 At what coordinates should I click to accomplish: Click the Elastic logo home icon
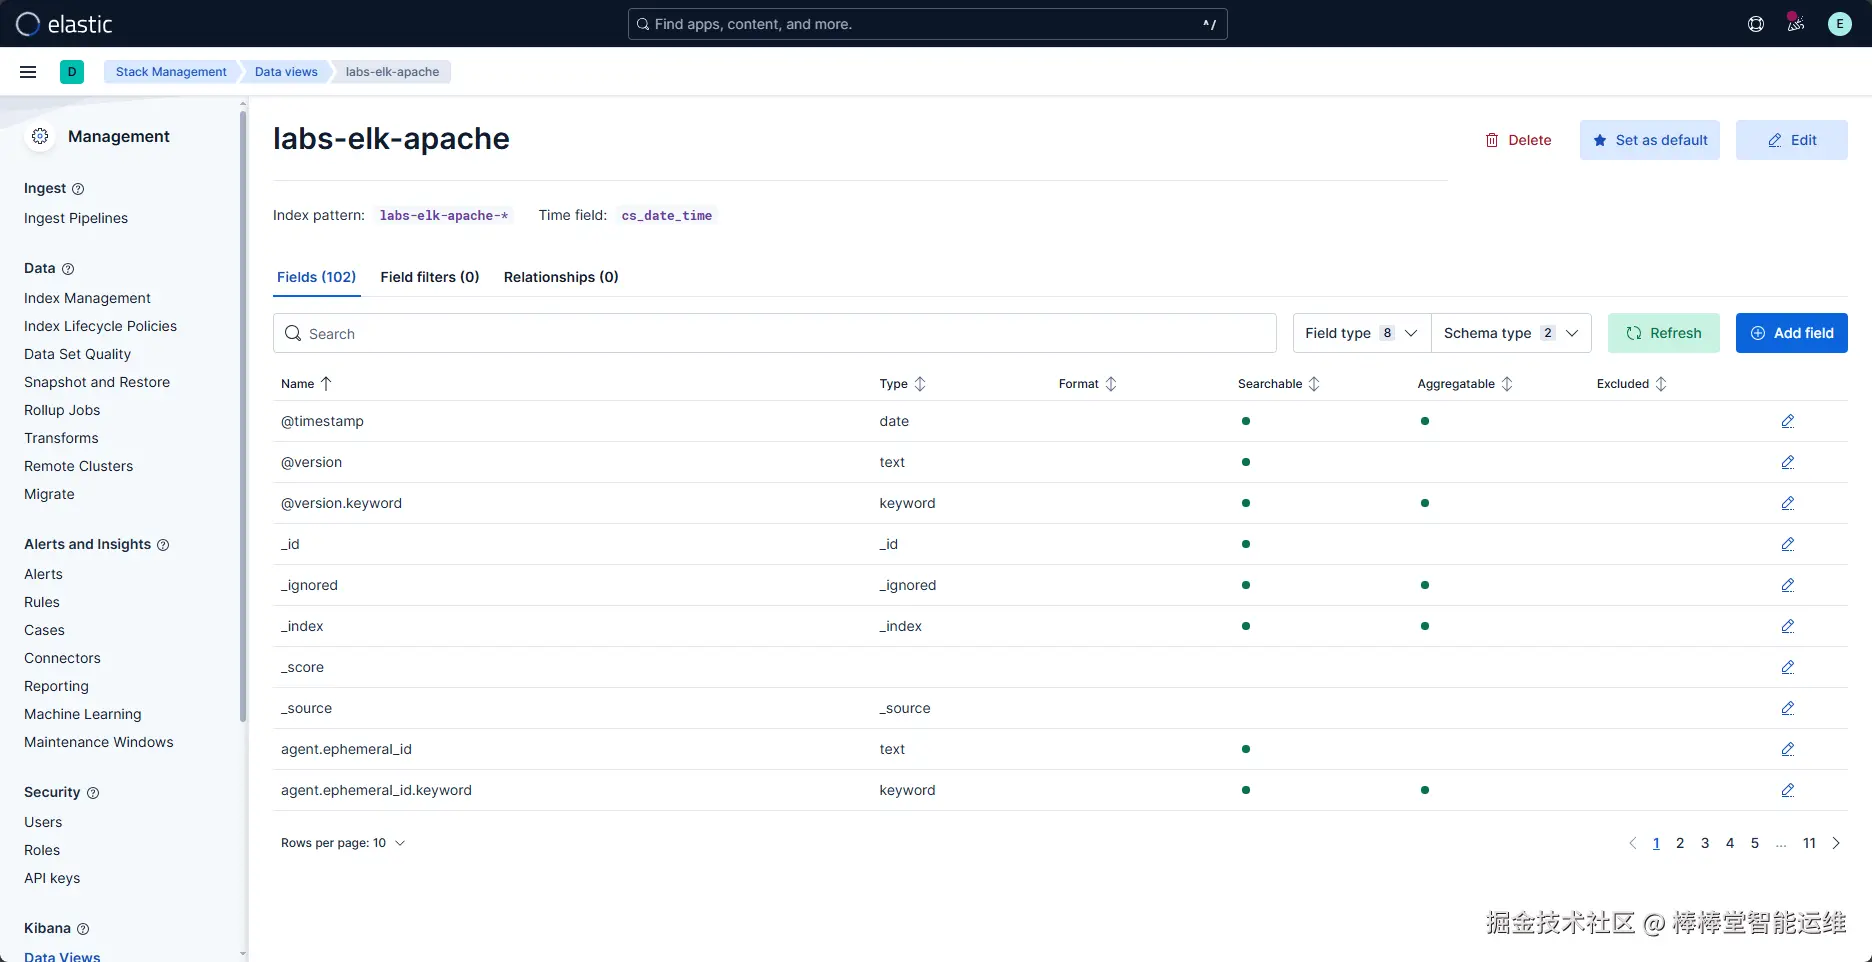[28, 24]
